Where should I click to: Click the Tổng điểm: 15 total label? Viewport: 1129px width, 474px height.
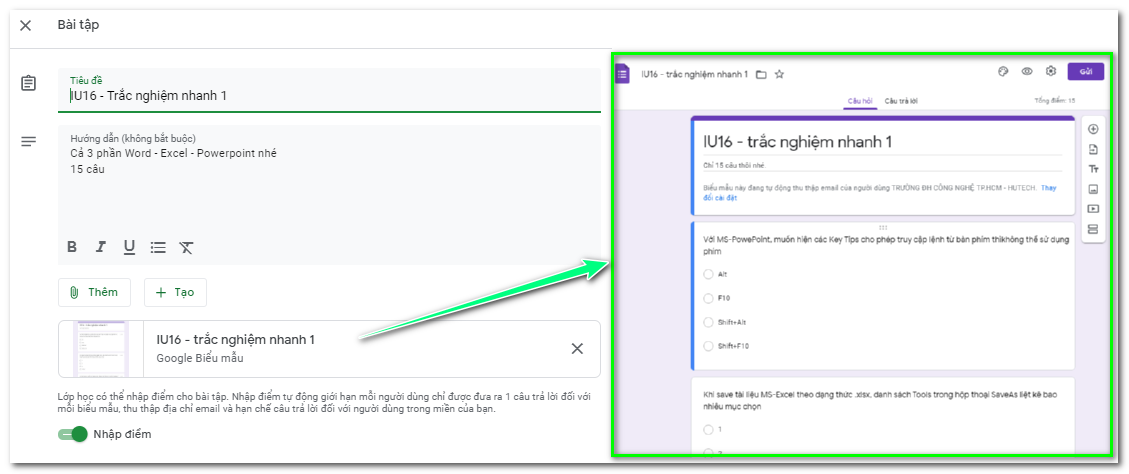[1055, 101]
